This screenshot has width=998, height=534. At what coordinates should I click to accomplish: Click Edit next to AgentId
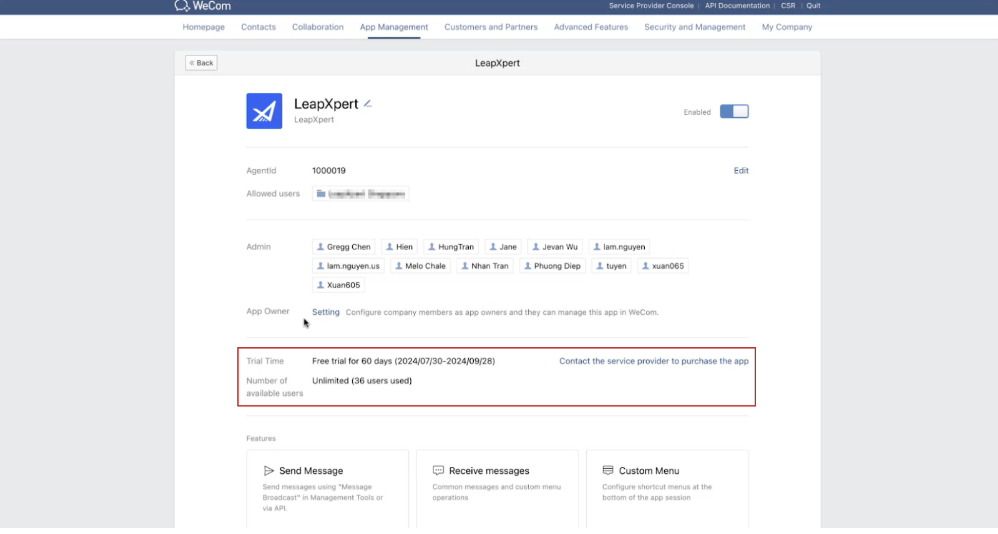(741, 171)
